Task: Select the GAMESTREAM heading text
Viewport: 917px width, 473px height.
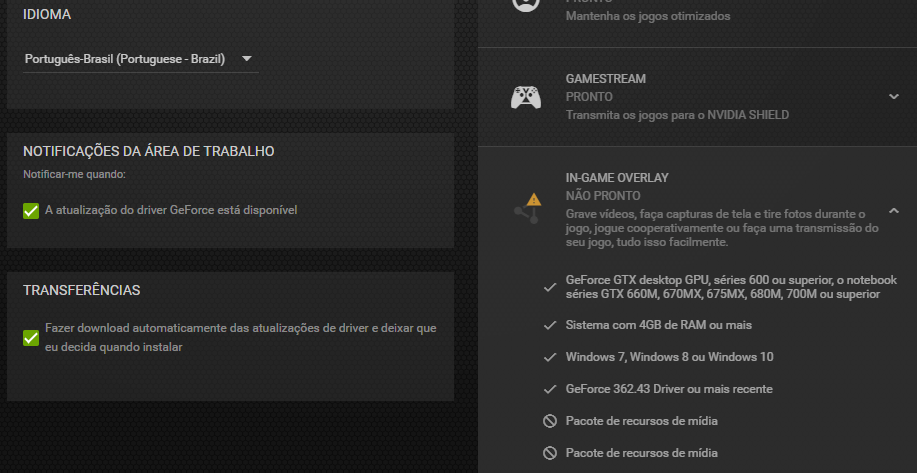Action: pyautogui.click(x=605, y=79)
